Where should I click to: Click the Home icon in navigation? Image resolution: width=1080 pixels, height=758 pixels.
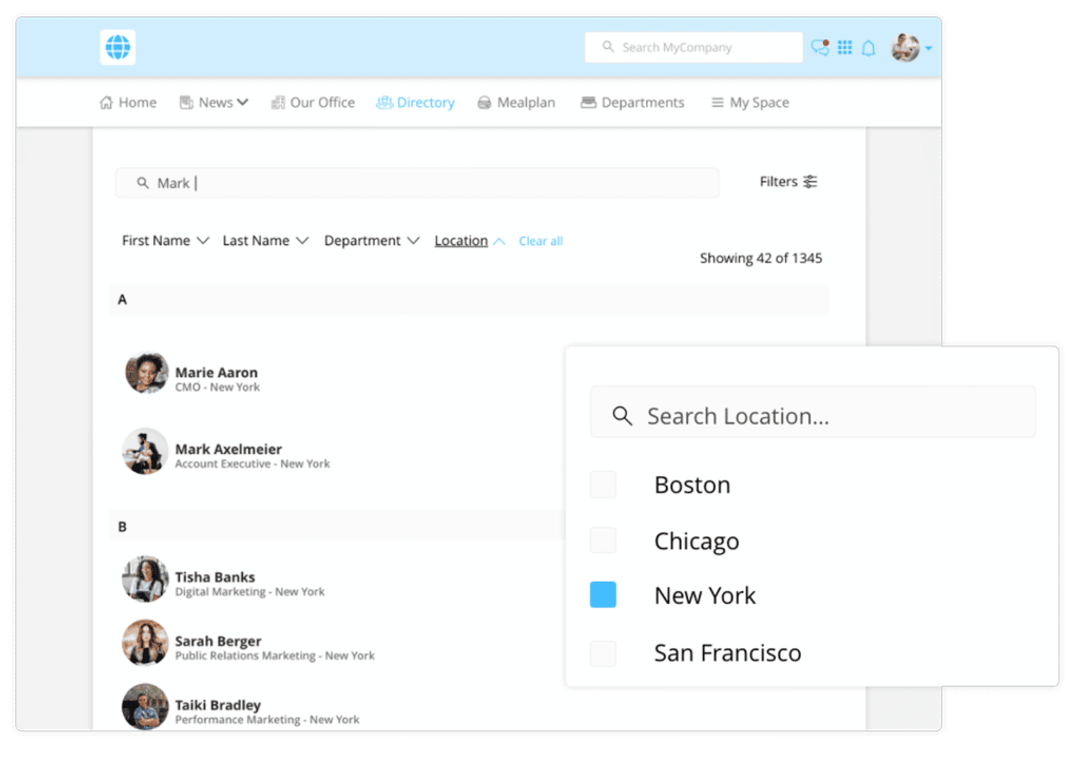coord(107,102)
